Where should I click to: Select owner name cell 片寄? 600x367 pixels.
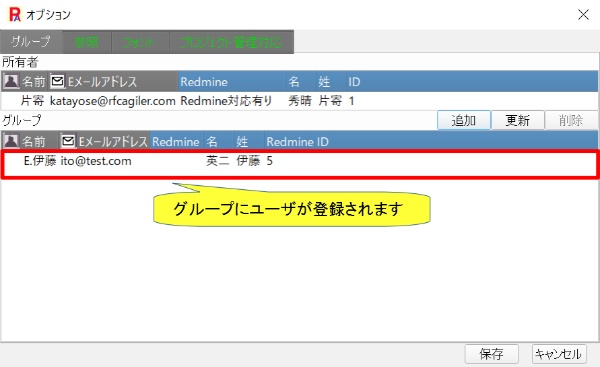(32, 101)
